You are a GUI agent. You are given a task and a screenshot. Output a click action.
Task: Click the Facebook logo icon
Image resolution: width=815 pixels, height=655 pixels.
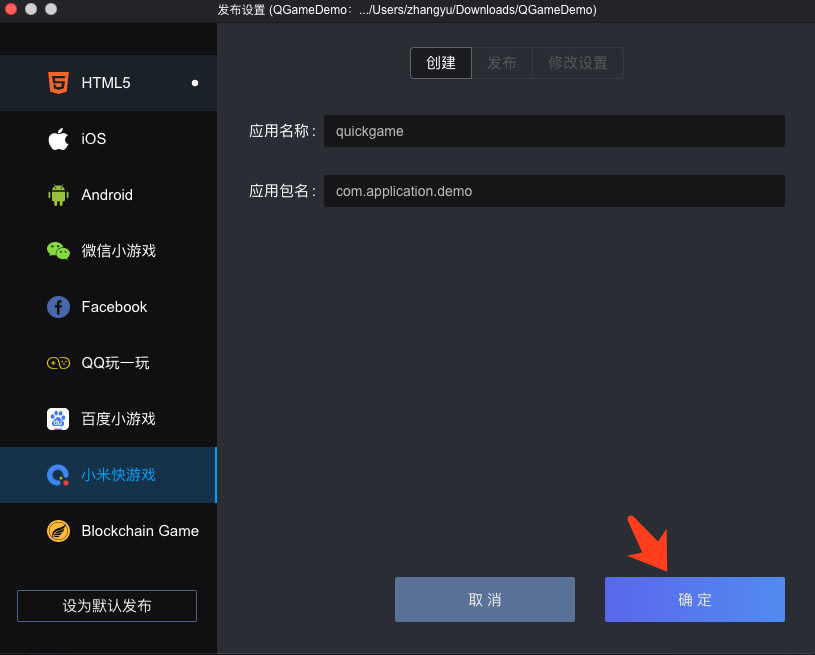point(59,307)
